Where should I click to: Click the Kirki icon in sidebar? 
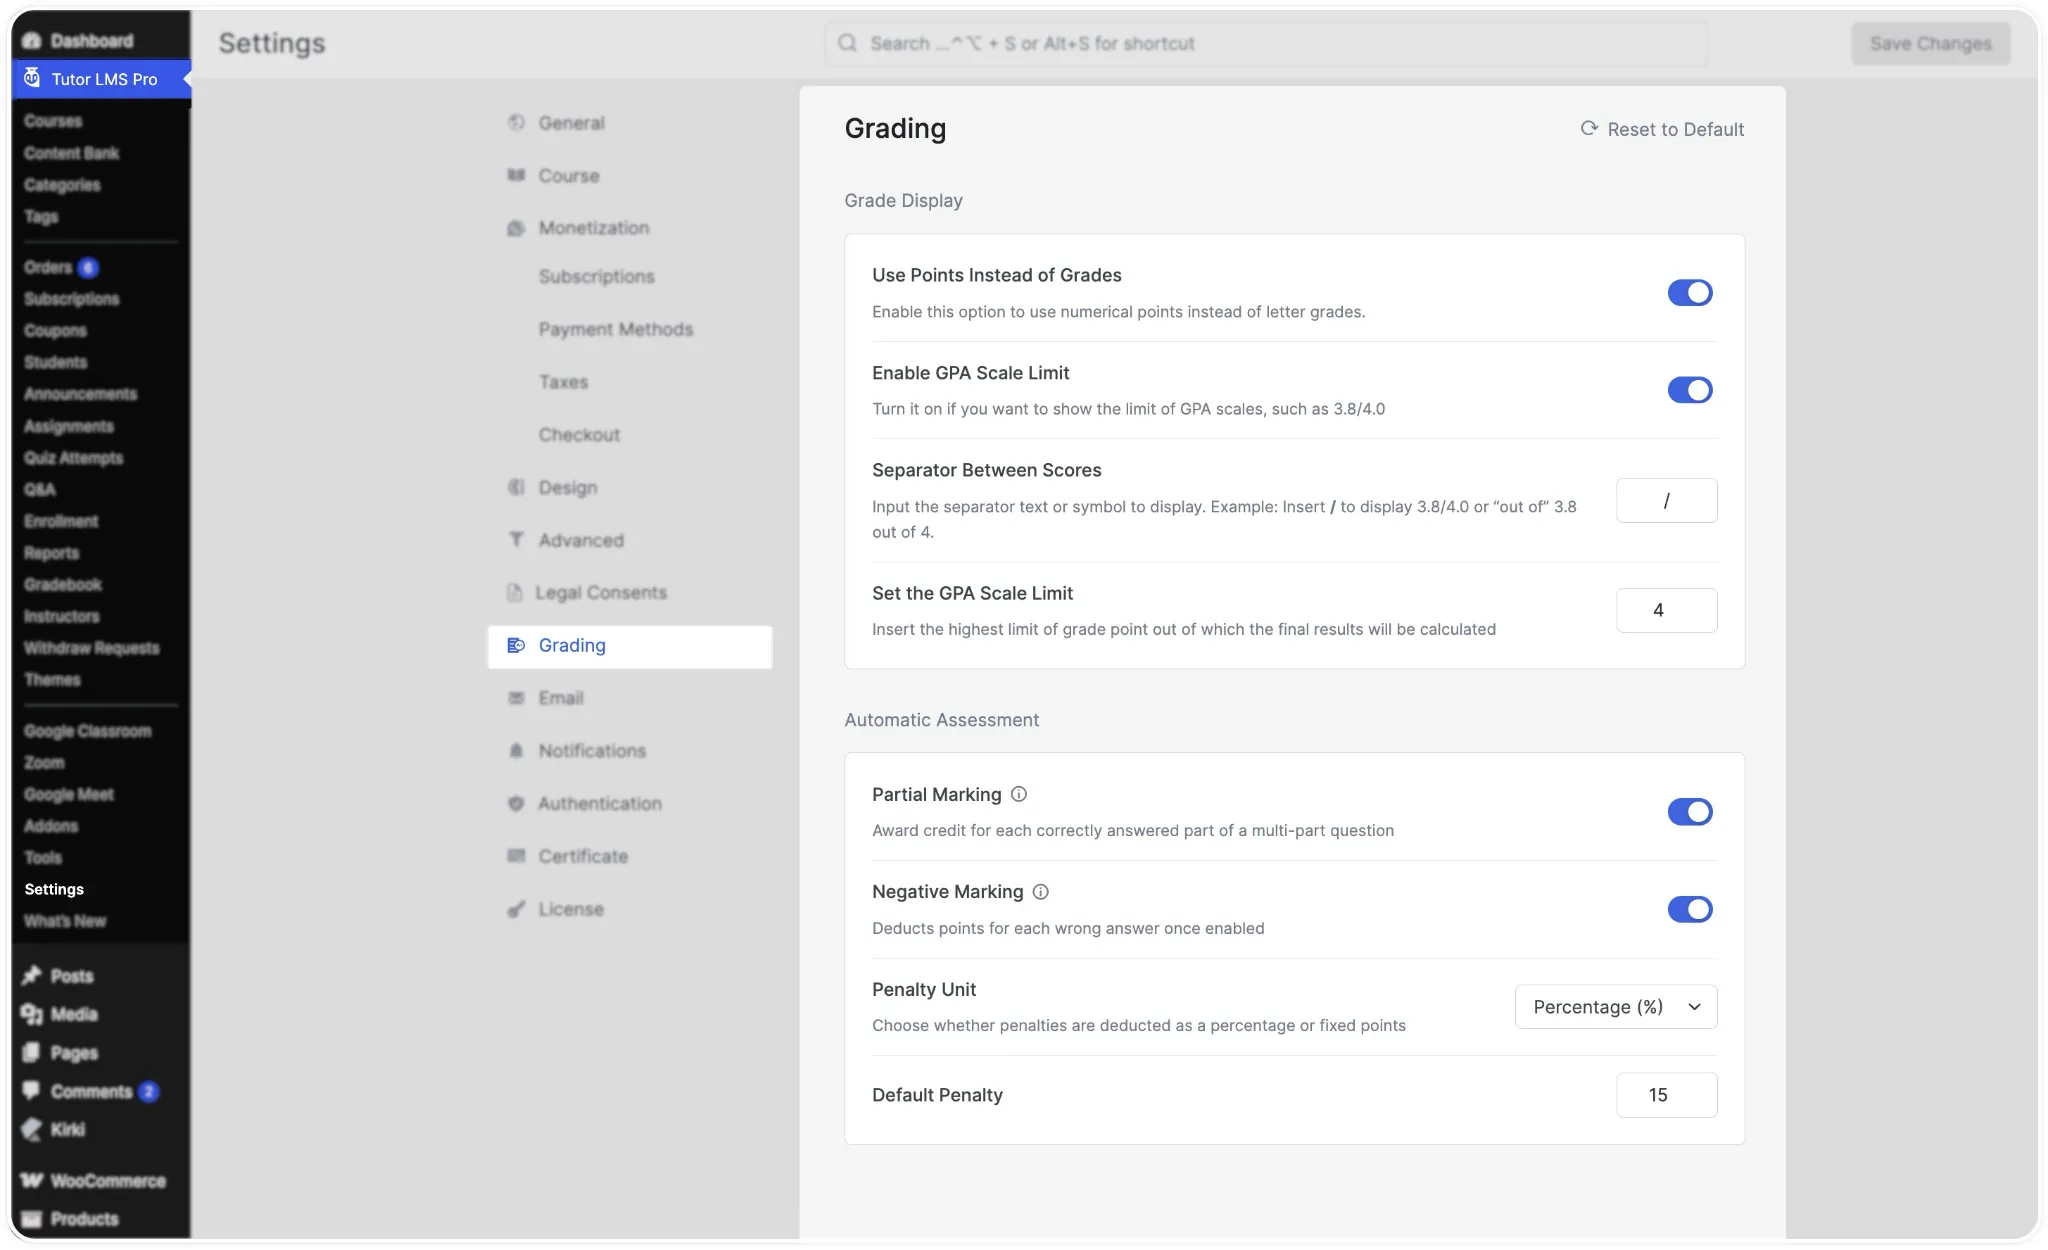coord(32,1129)
